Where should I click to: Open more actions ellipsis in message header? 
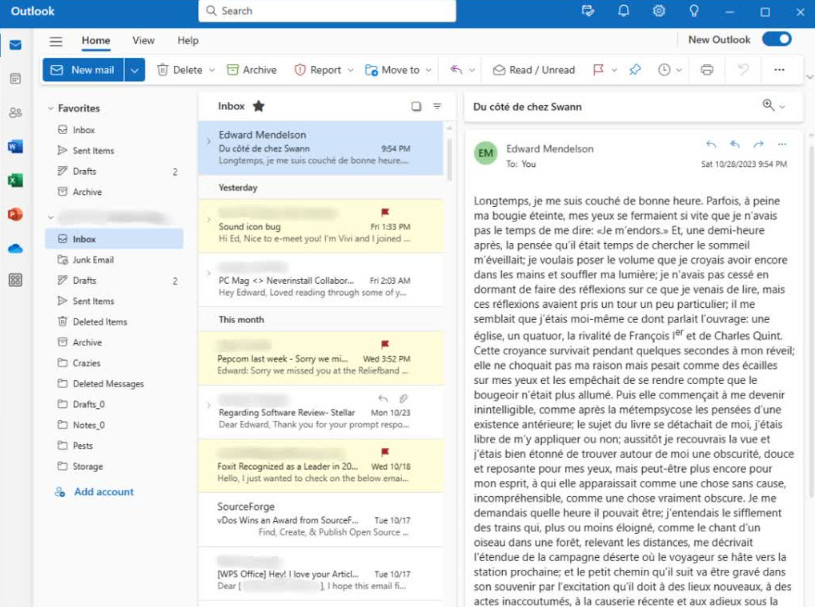(782, 144)
